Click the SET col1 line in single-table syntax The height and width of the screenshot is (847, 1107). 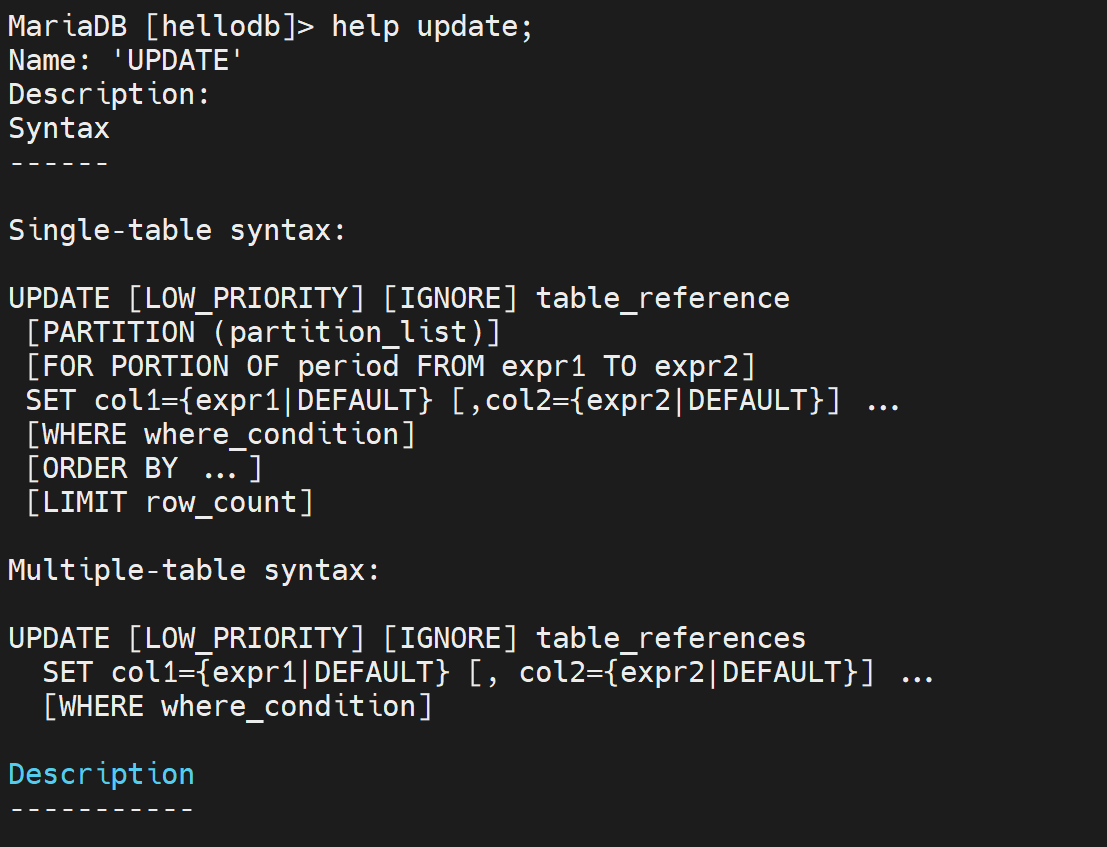pos(462,400)
